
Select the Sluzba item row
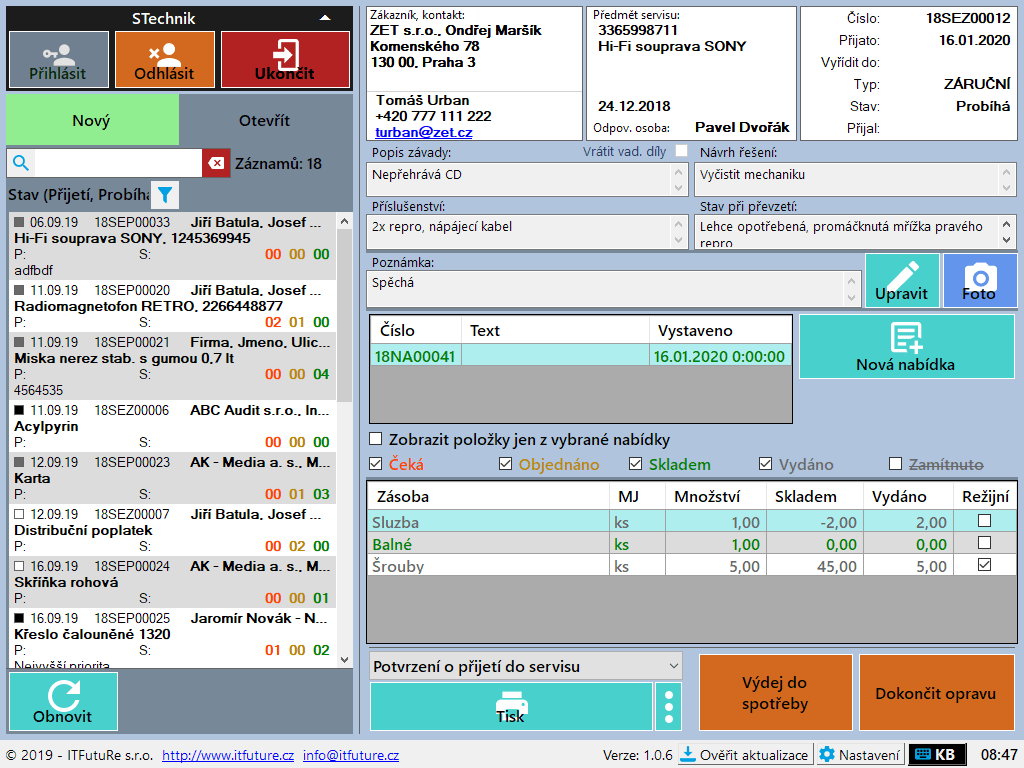pyautogui.click(x=692, y=522)
